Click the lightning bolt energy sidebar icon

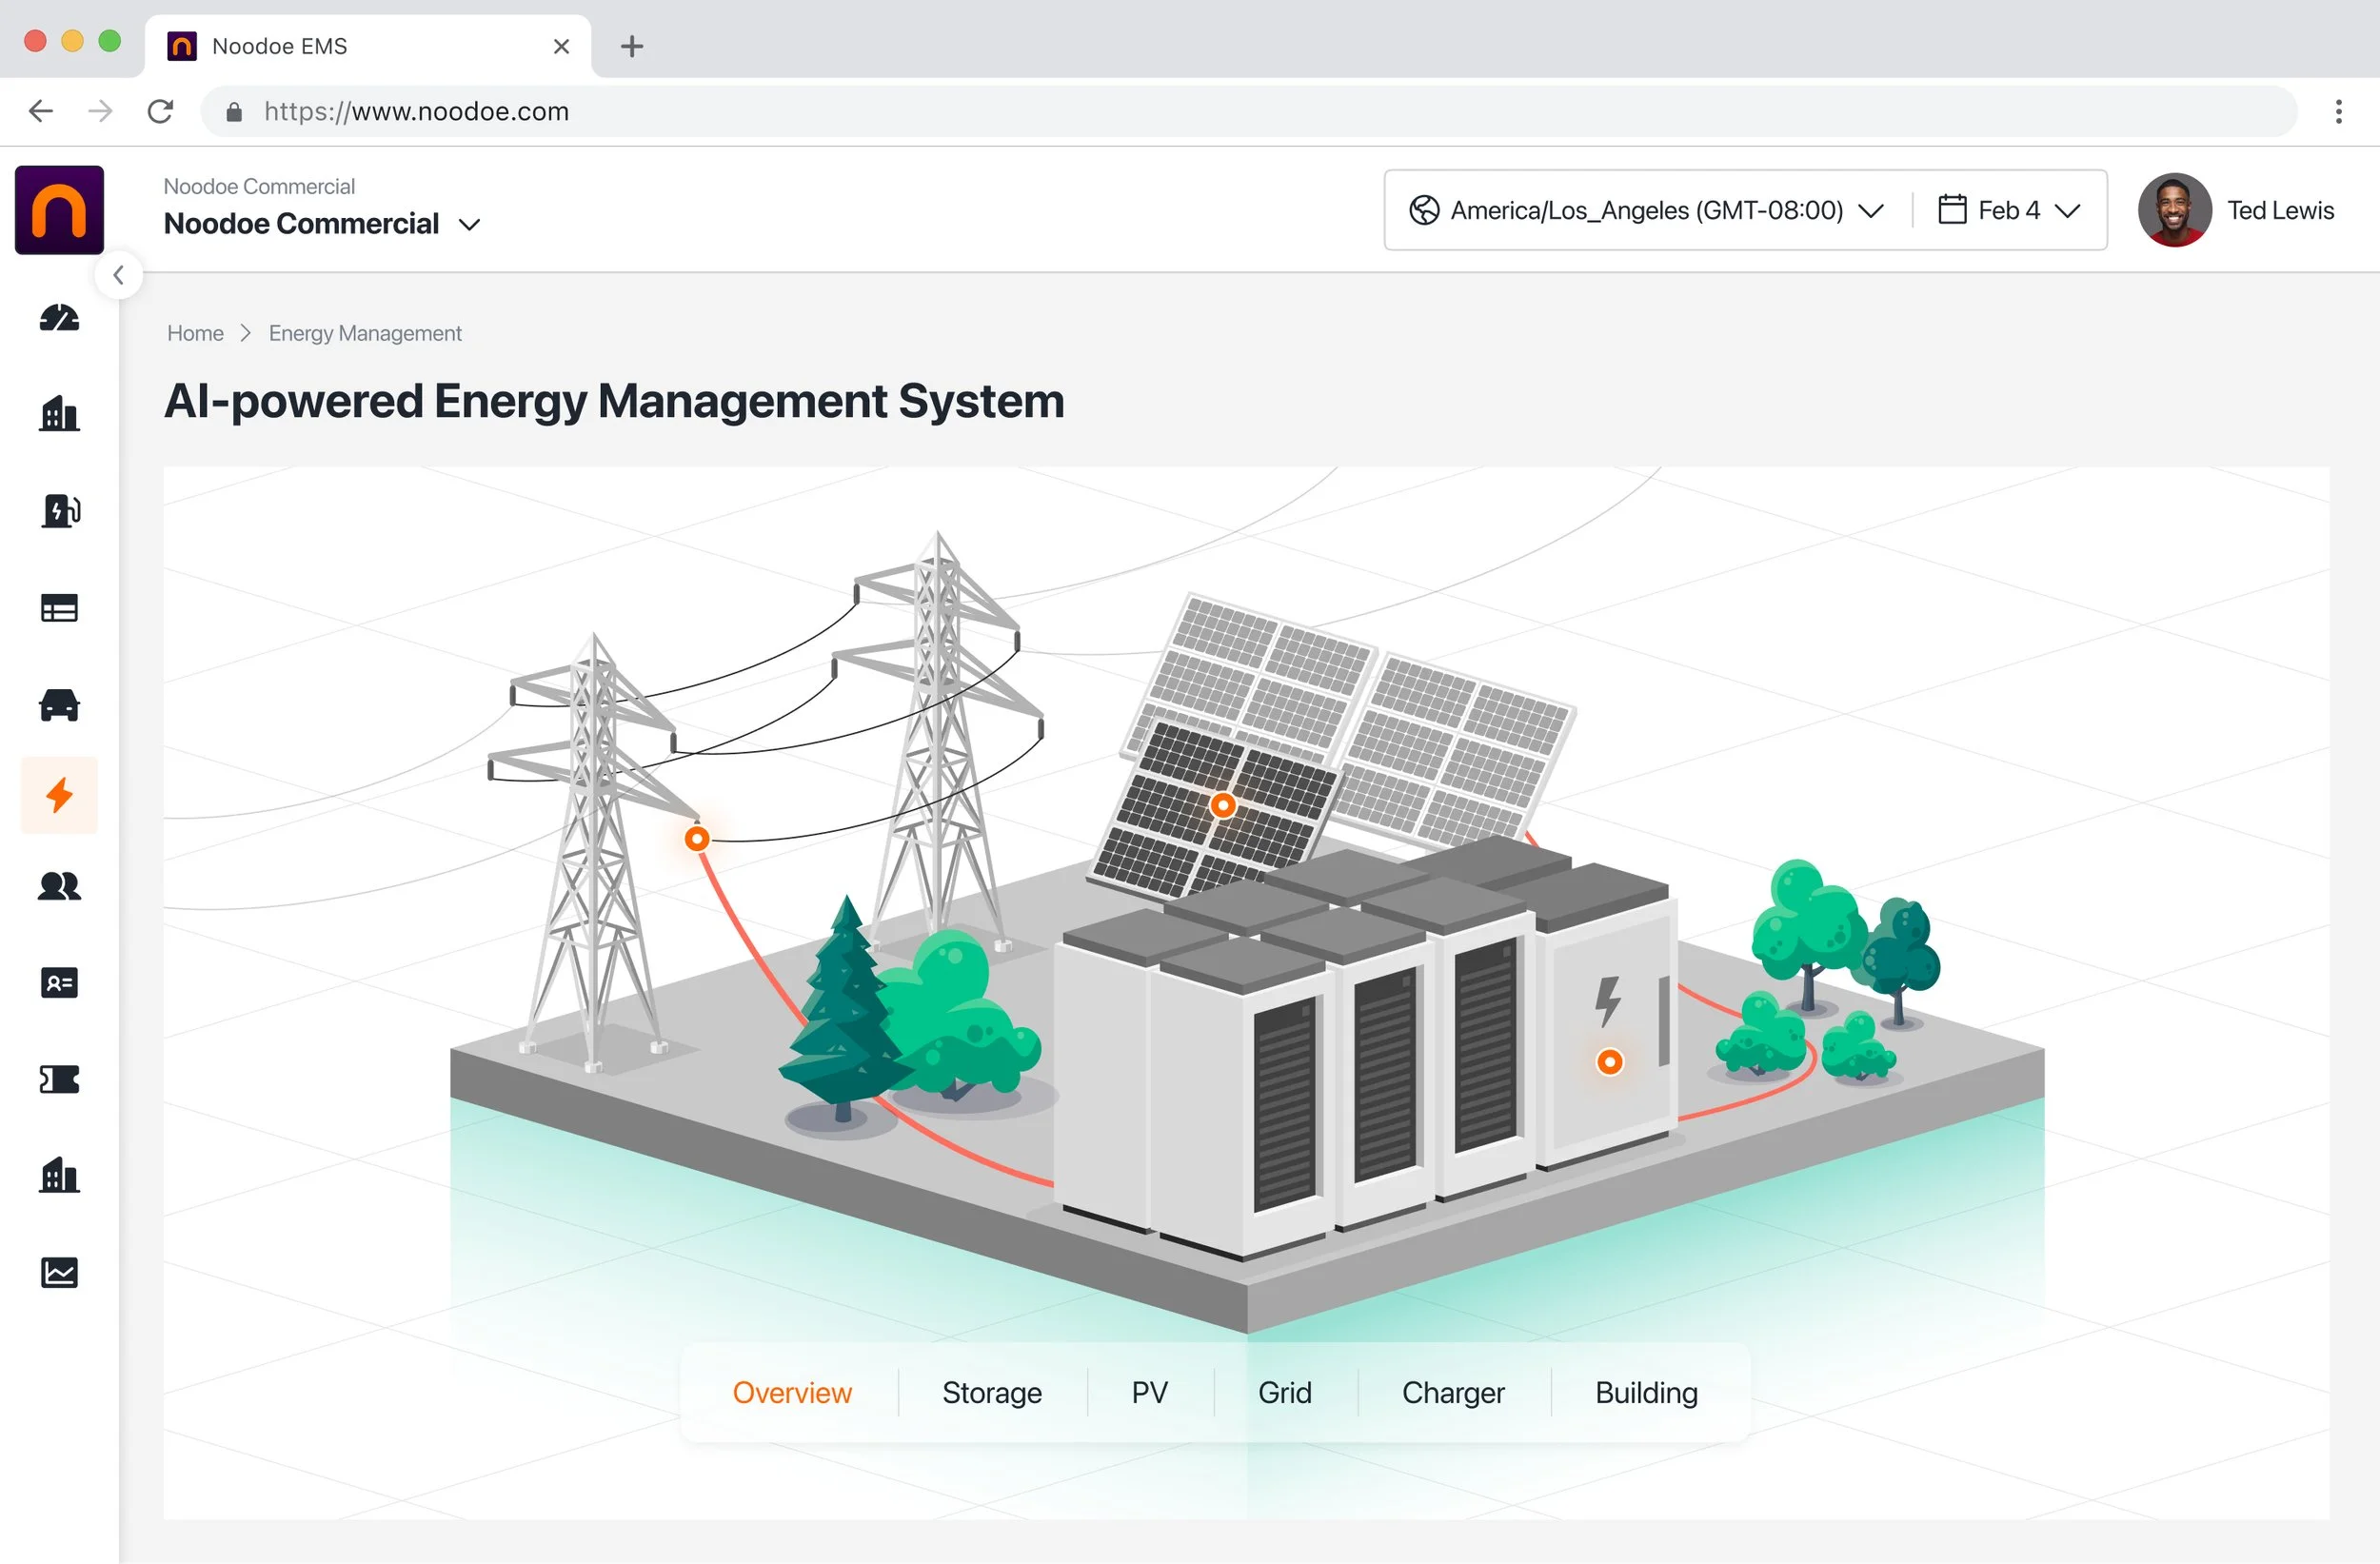59,795
